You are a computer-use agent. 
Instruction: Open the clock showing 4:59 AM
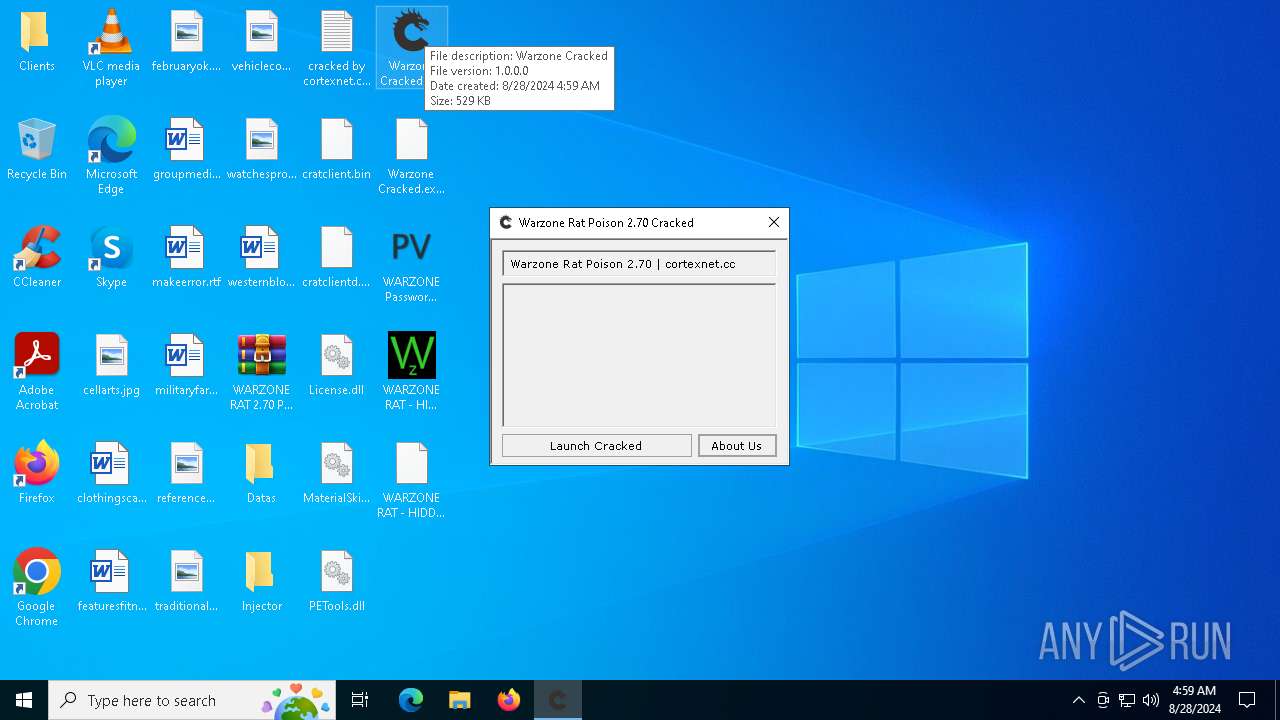[x=1194, y=700]
